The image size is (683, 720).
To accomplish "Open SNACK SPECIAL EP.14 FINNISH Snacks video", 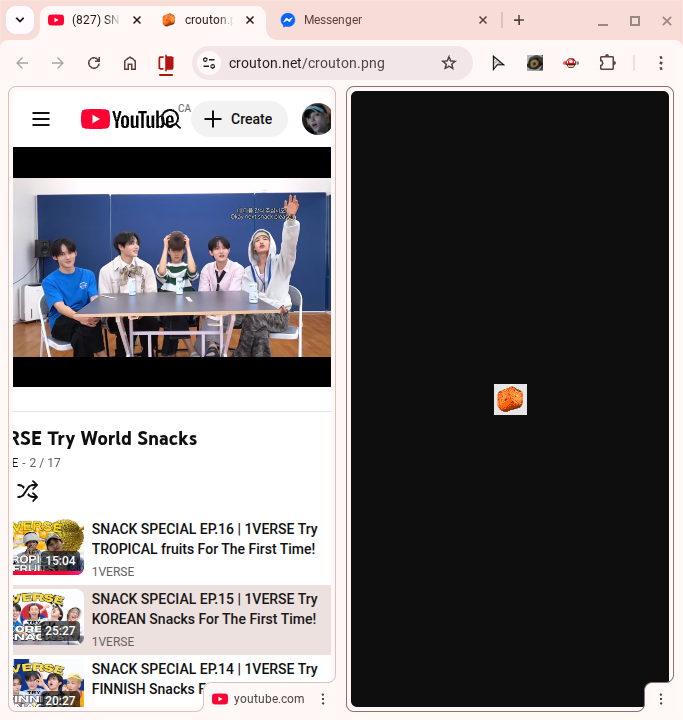I will (x=204, y=679).
